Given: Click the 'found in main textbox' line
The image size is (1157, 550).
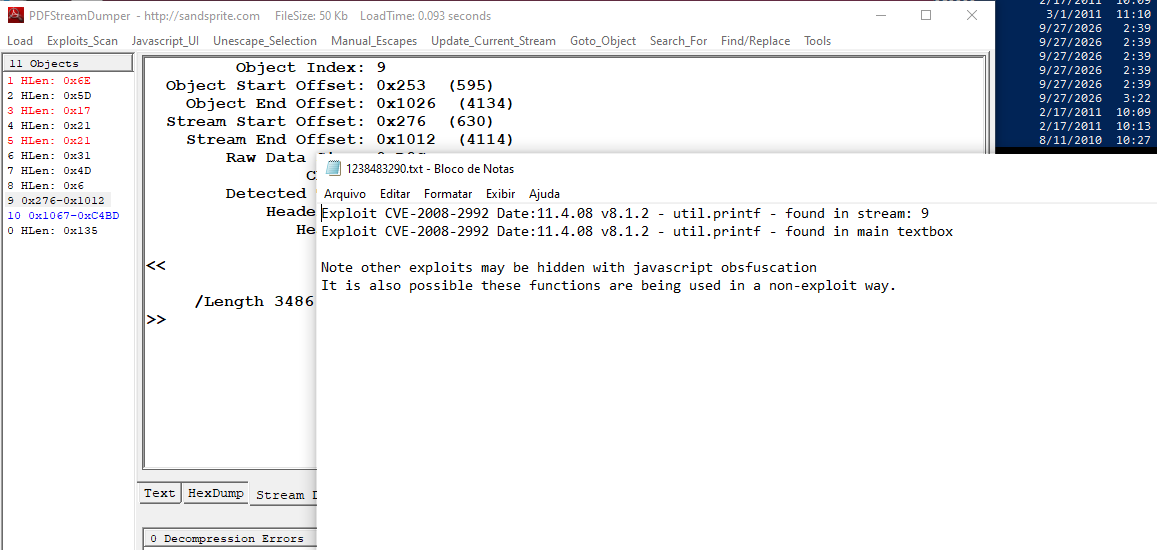Looking at the screenshot, I should [x=637, y=231].
